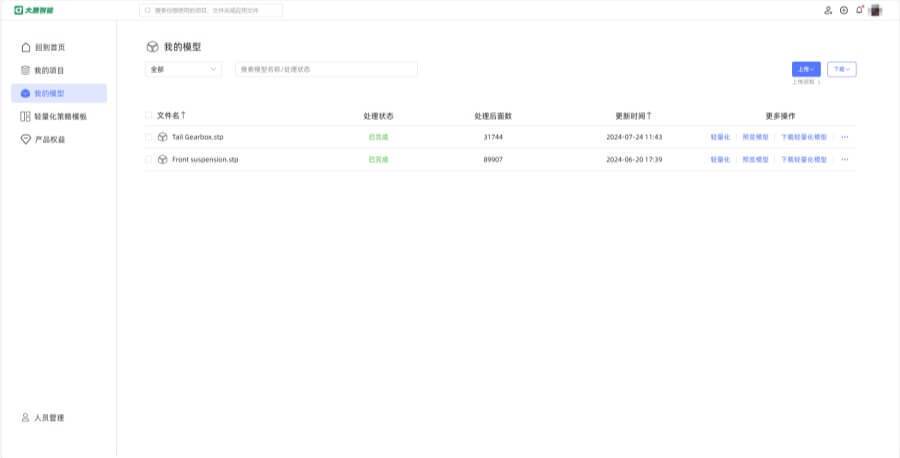Click the user account icon in the top bar

[x=828, y=10]
